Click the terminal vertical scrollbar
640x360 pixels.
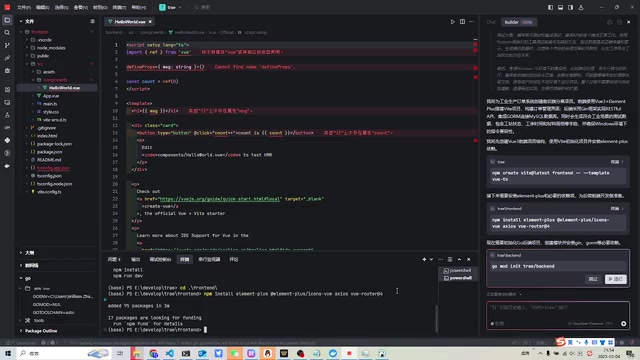coord(436,319)
